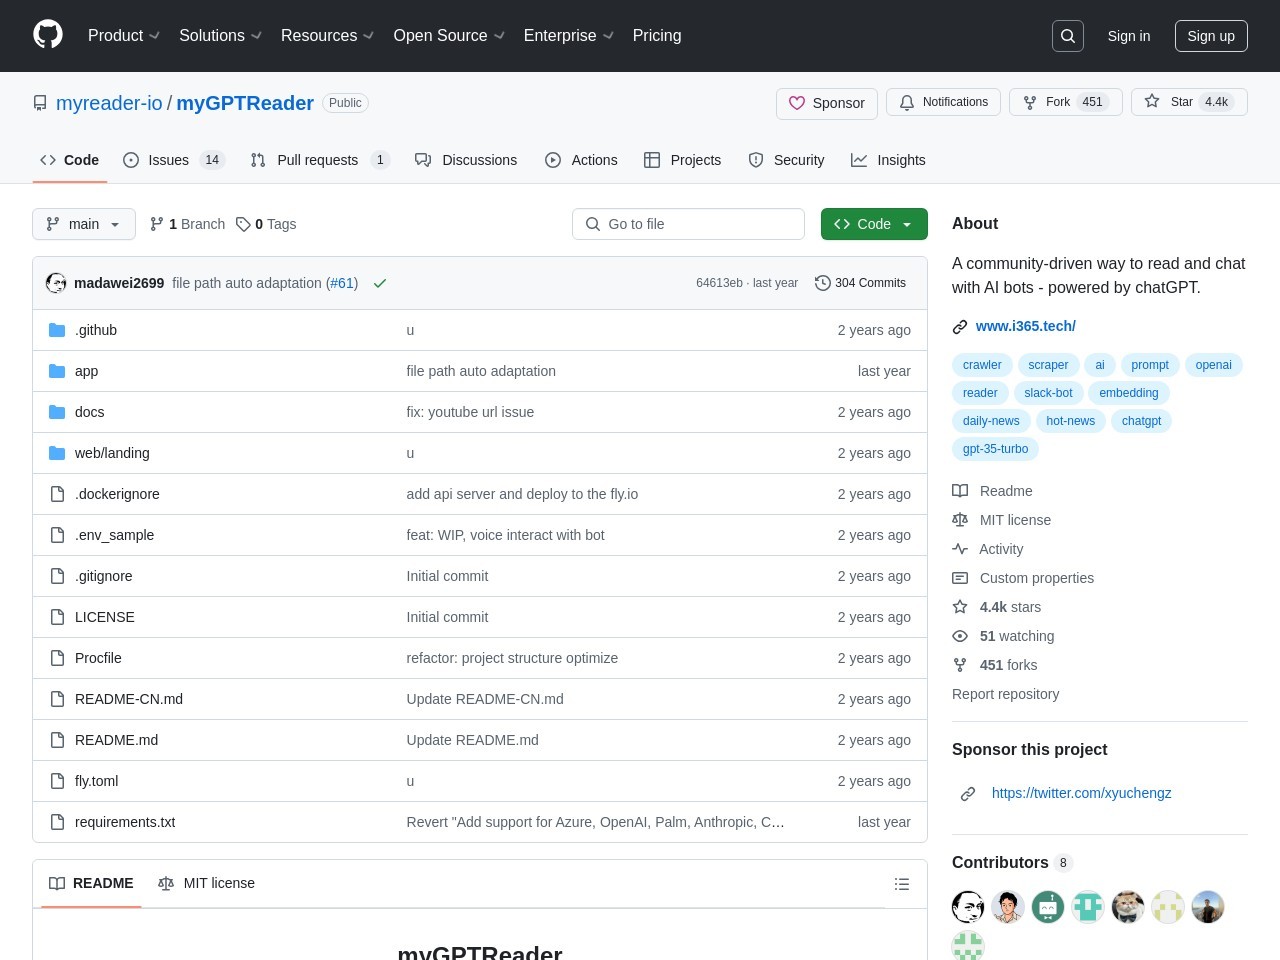The width and height of the screenshot is (1280, 960).
Task: Switch to the Discussions tab
Action: [466, 160]
